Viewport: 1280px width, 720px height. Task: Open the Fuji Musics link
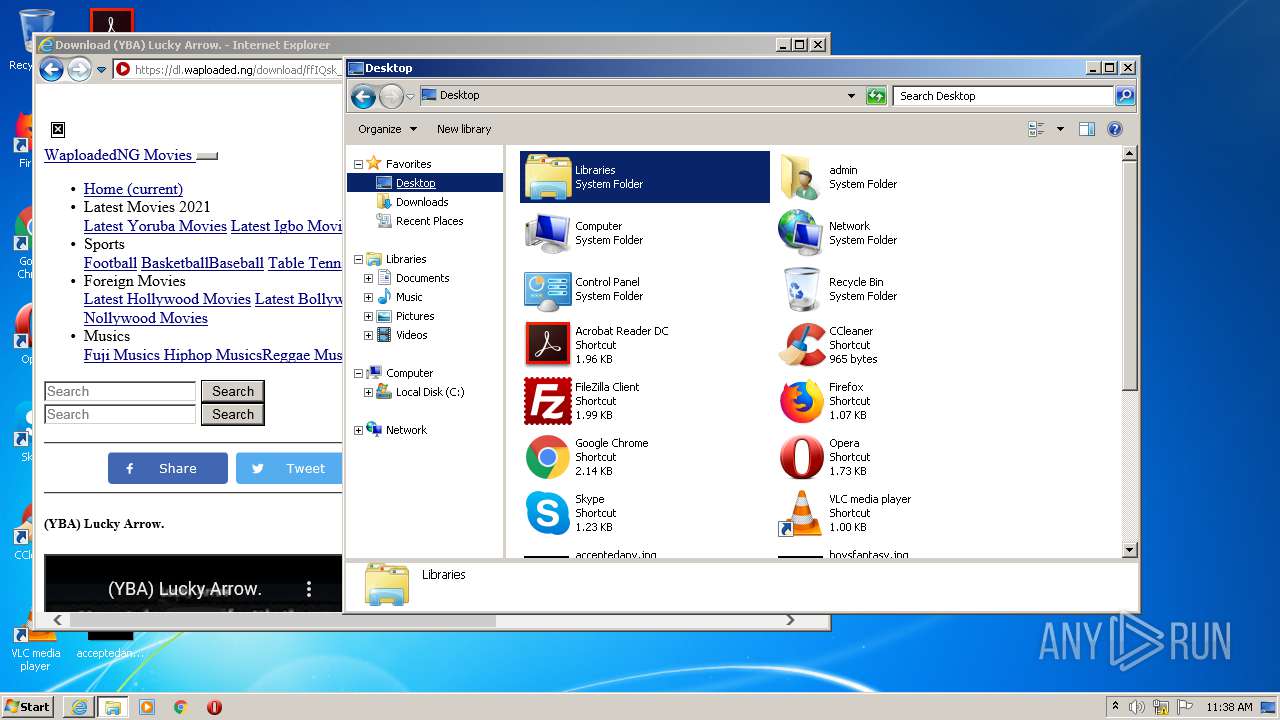tap(122, 355)
